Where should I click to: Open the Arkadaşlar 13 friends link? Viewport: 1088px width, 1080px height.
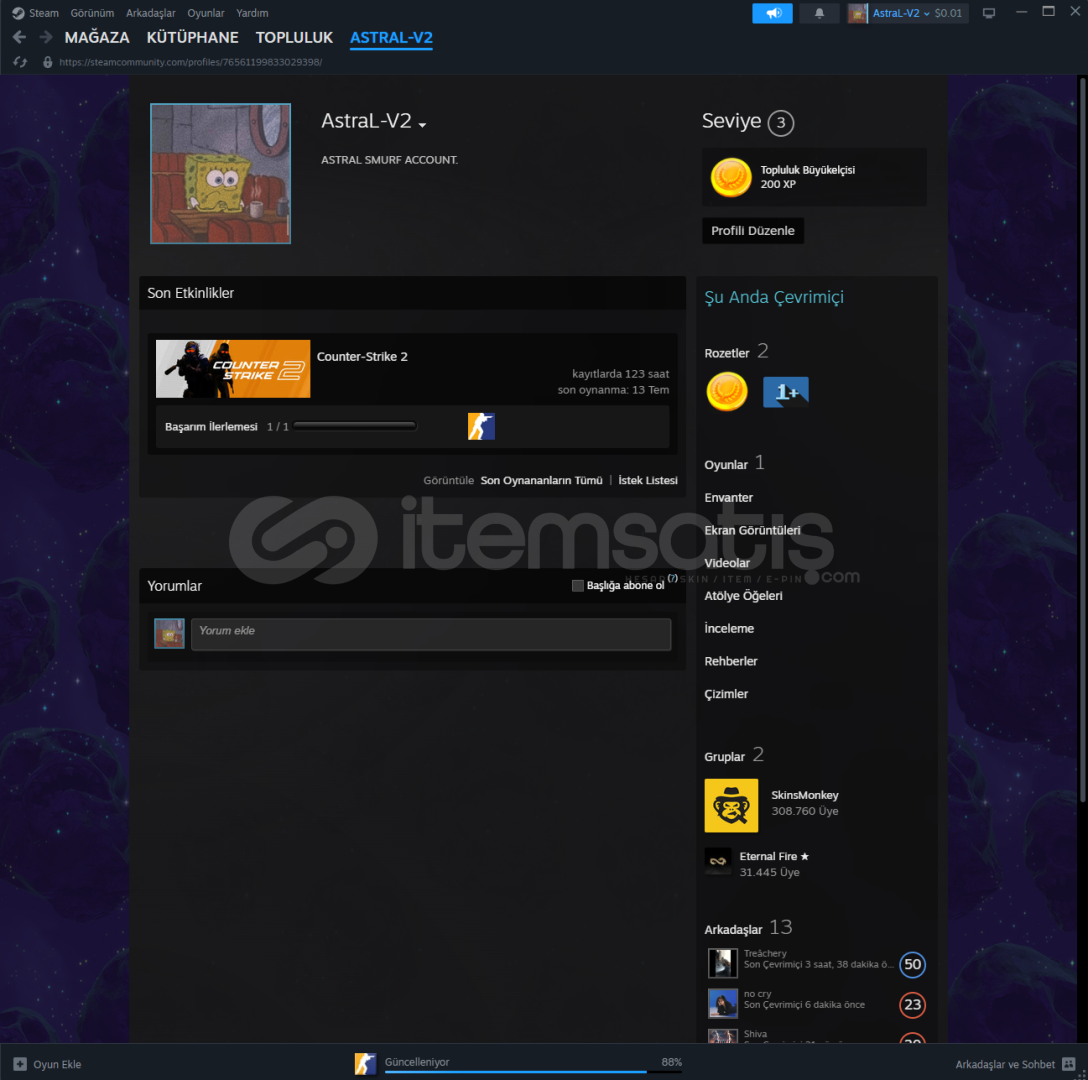(748, 928)
